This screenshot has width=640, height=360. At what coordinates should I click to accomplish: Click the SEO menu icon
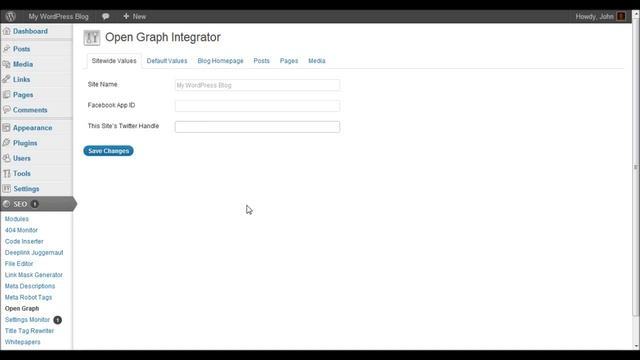[x=7, y=204]
